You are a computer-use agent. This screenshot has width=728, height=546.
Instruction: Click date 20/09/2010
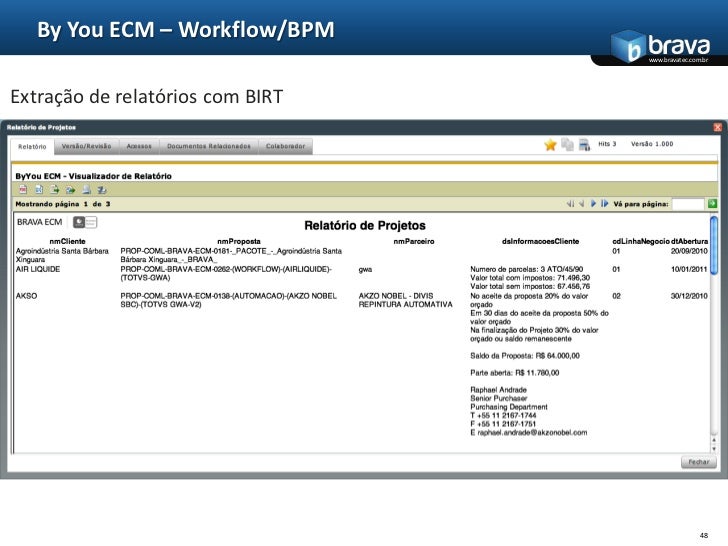tap(689, 251)
